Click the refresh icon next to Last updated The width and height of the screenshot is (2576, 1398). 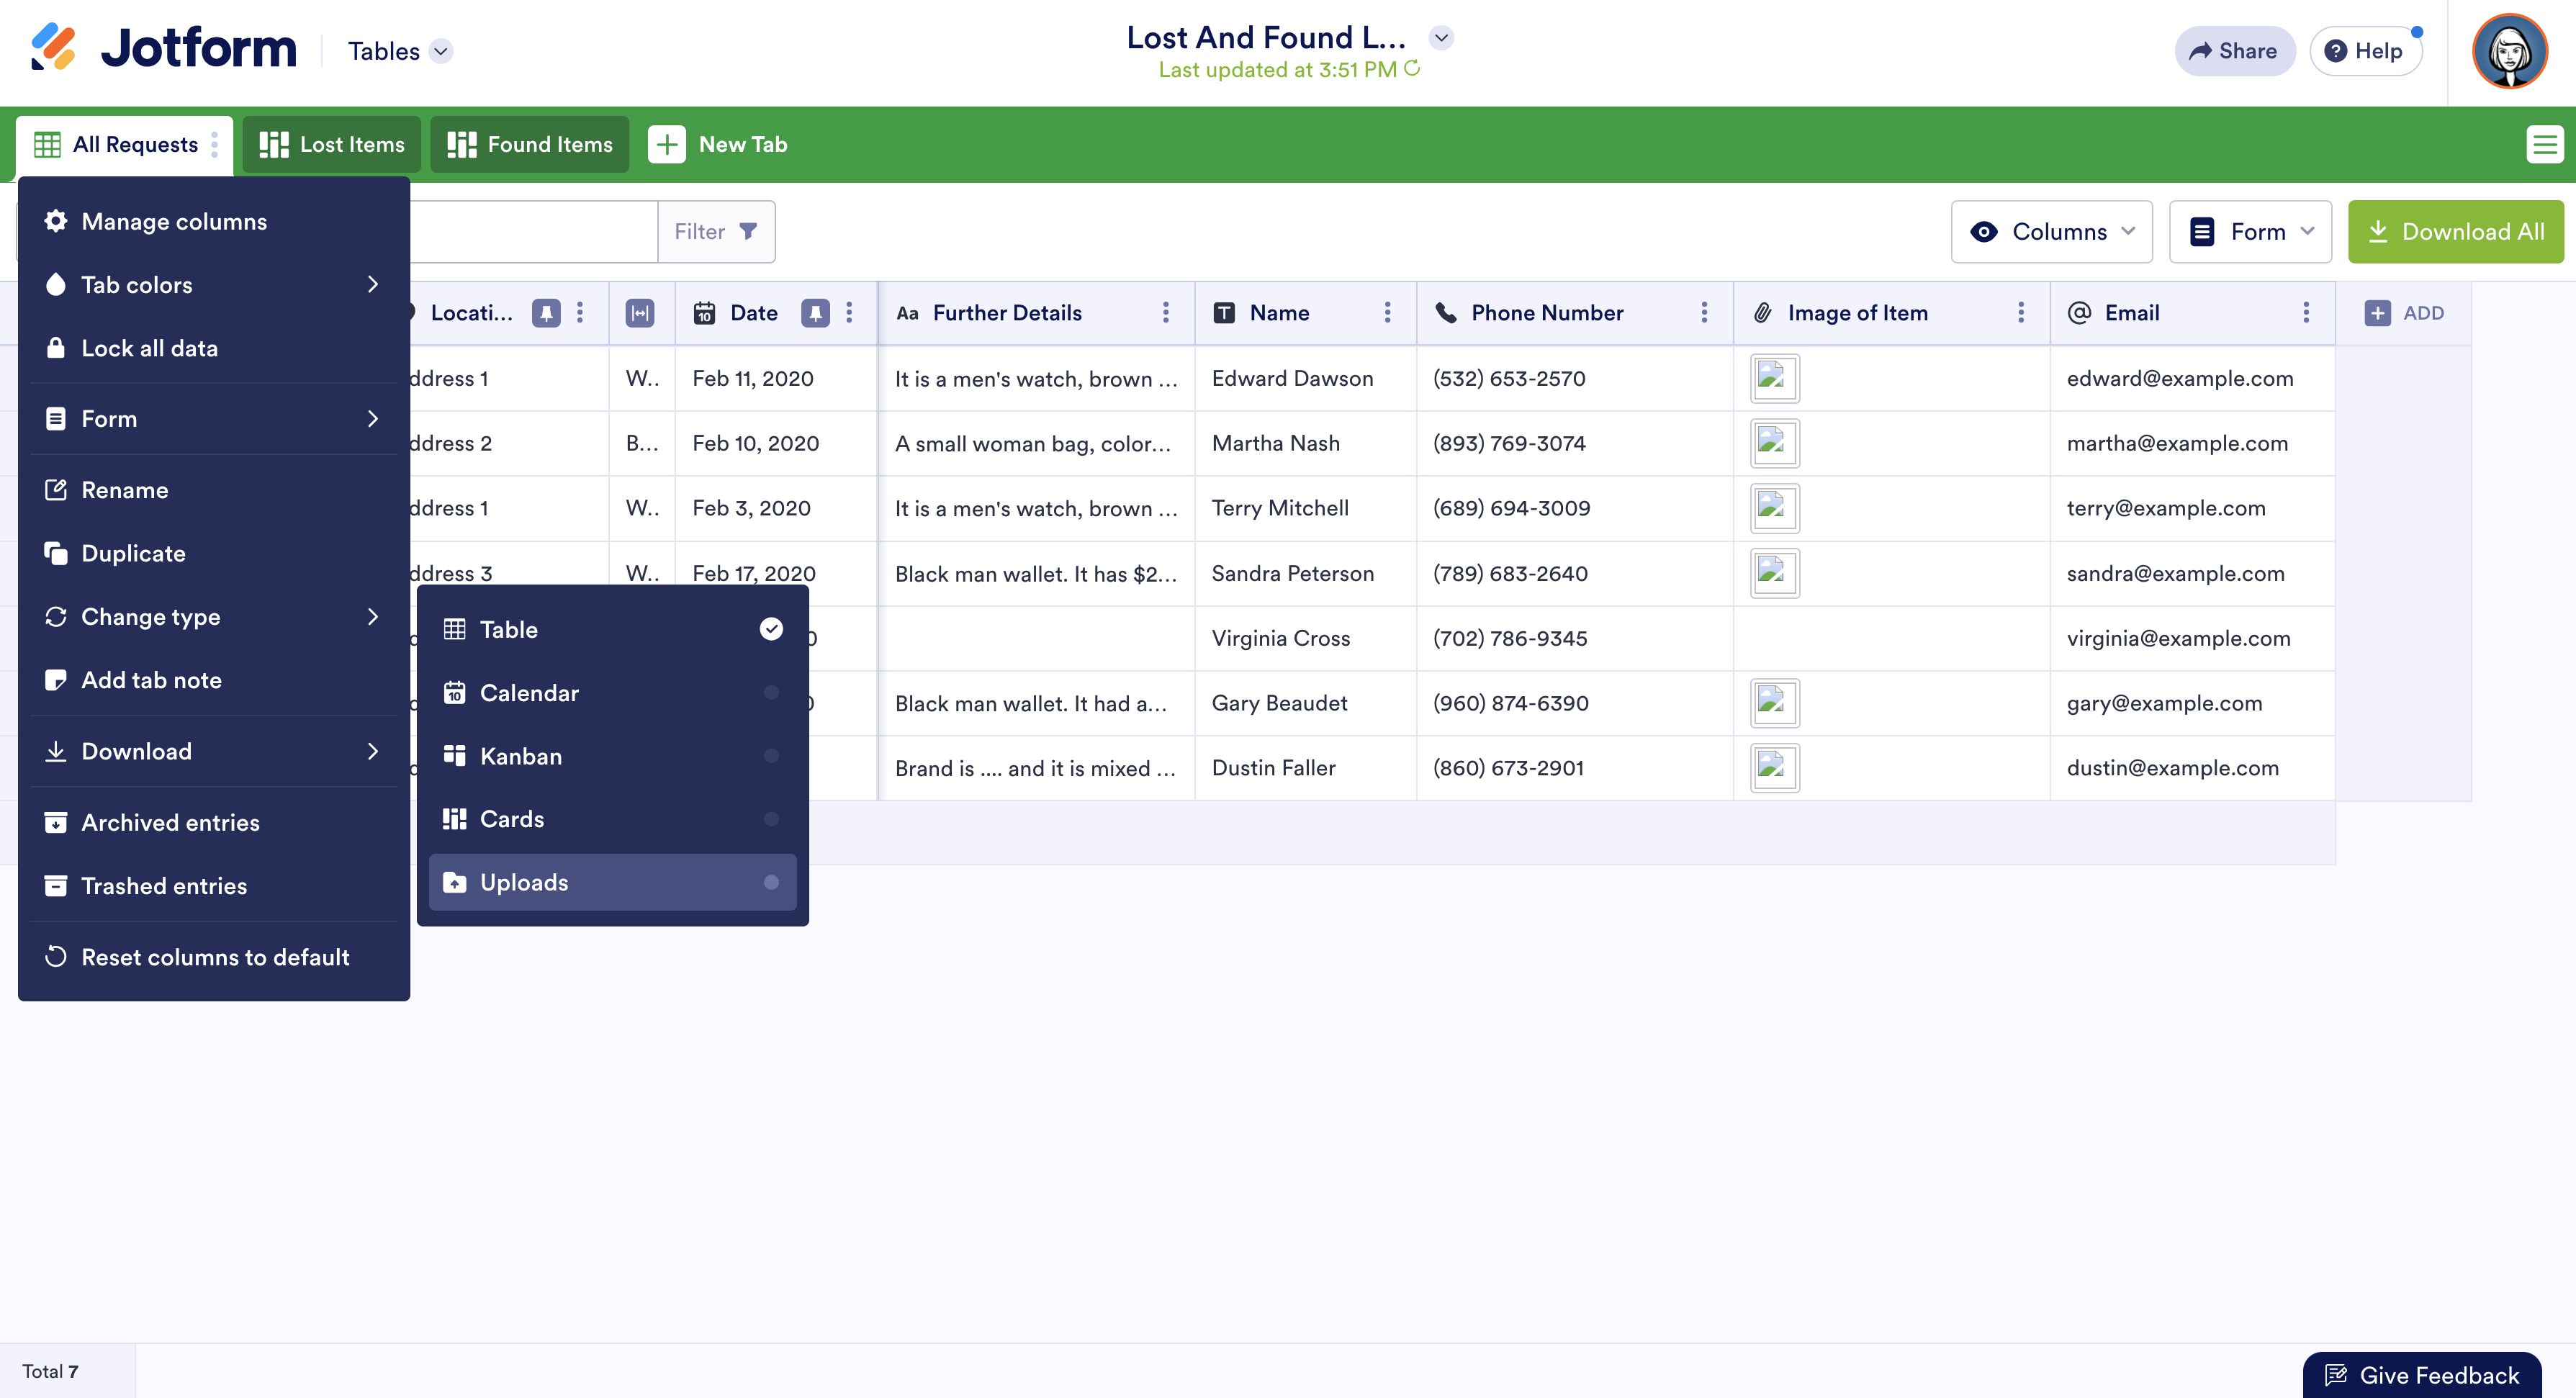pyautogui.click(x=1412, y=68)
